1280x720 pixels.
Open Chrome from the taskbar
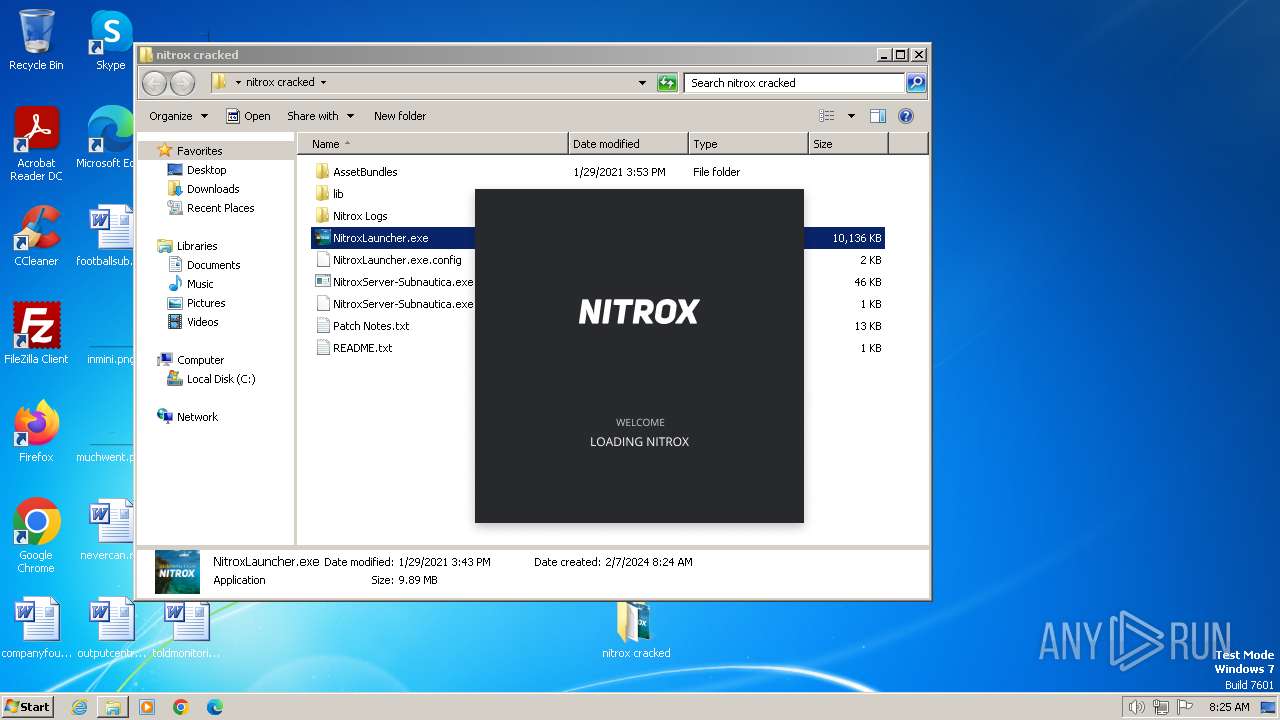pos(181,707)
